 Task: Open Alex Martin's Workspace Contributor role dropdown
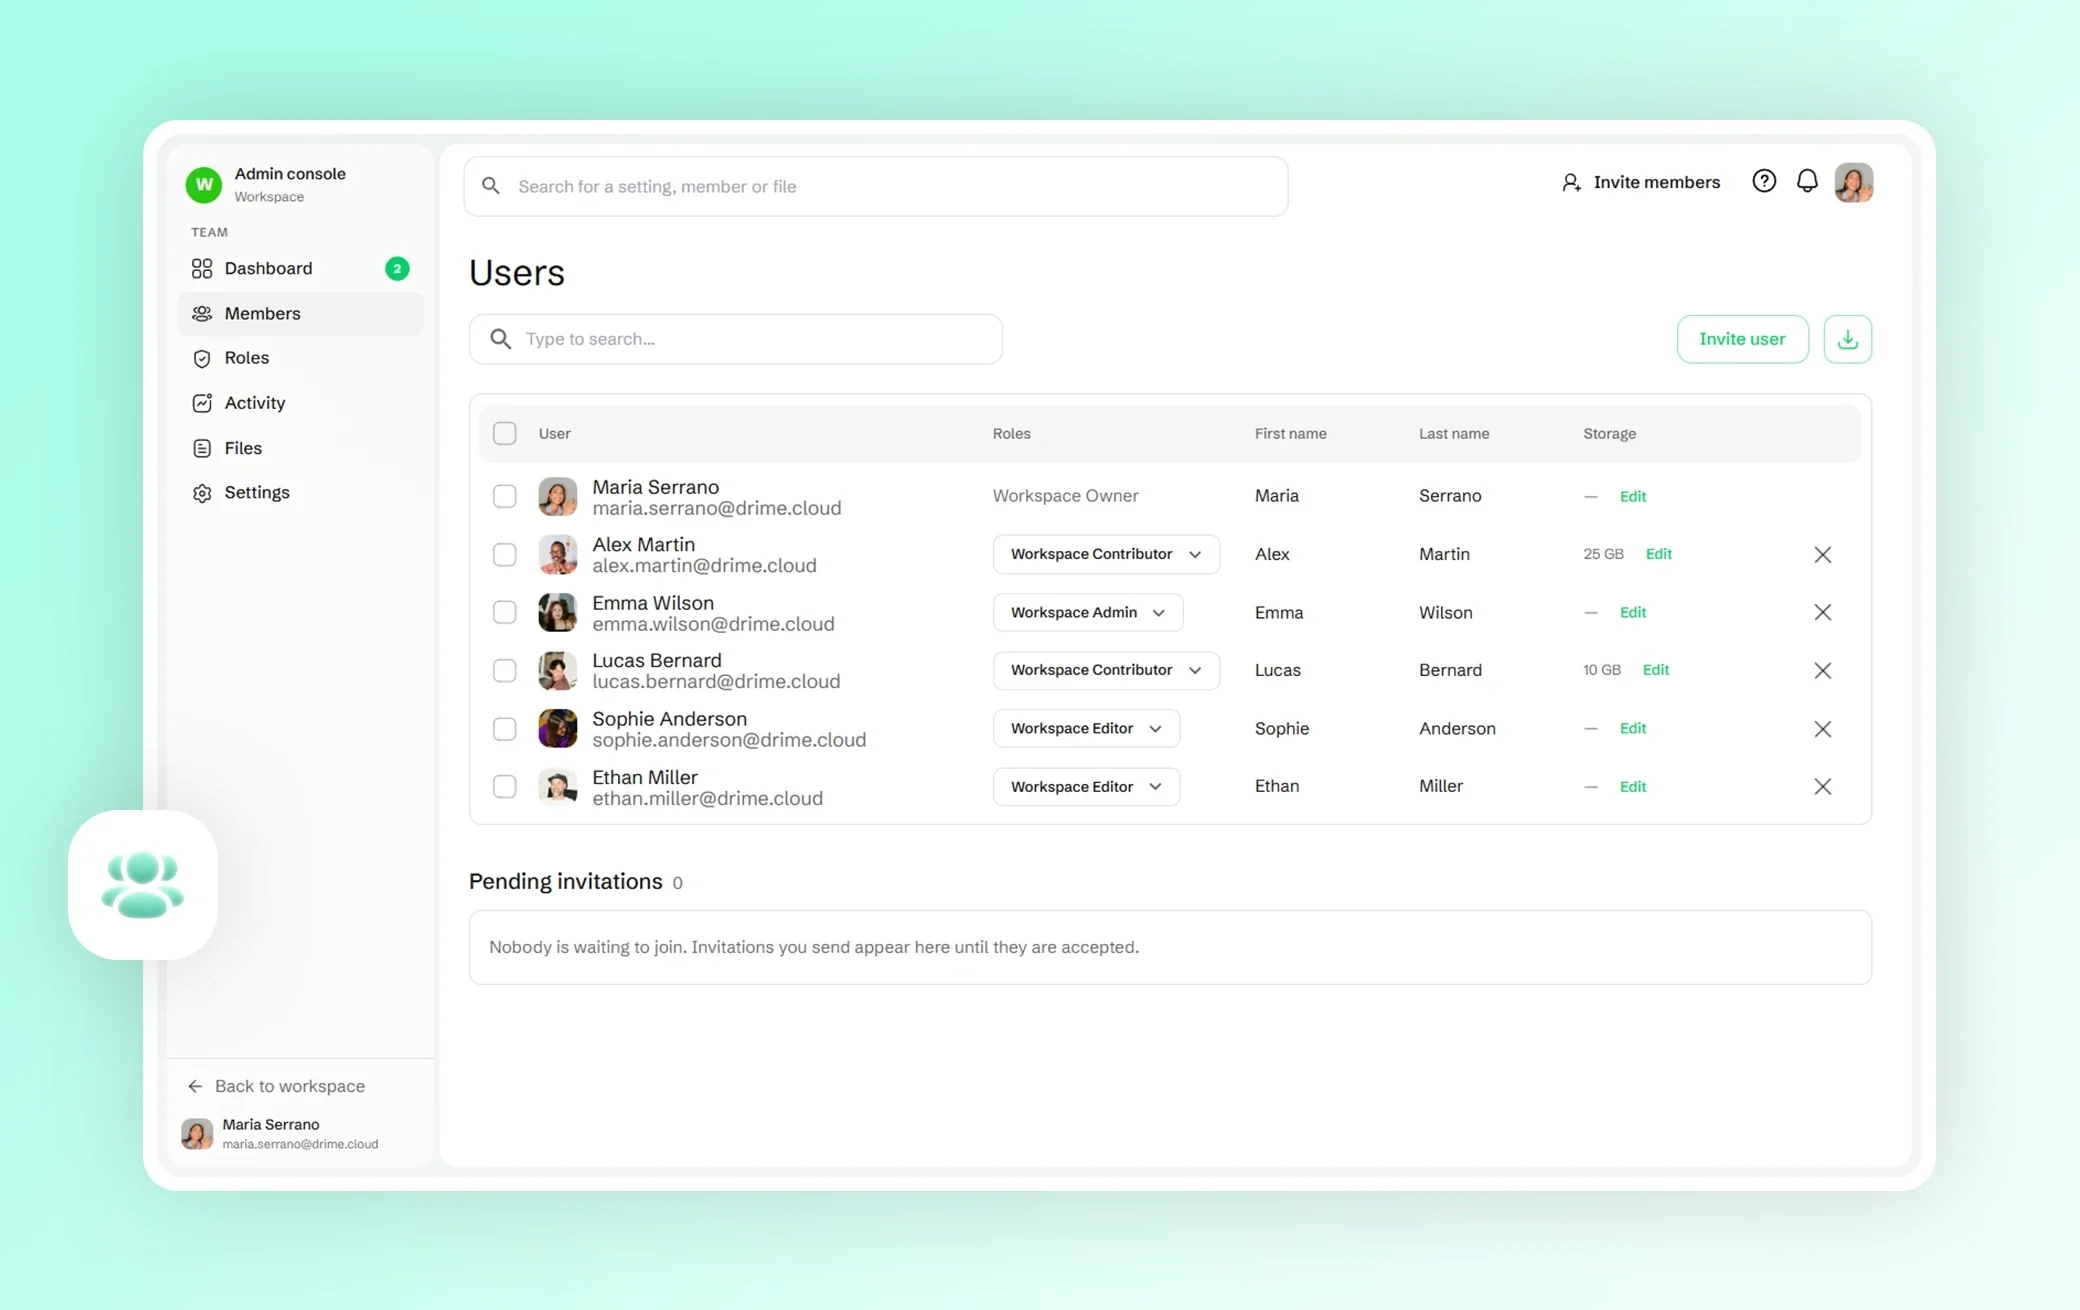tap(1105, 554)
